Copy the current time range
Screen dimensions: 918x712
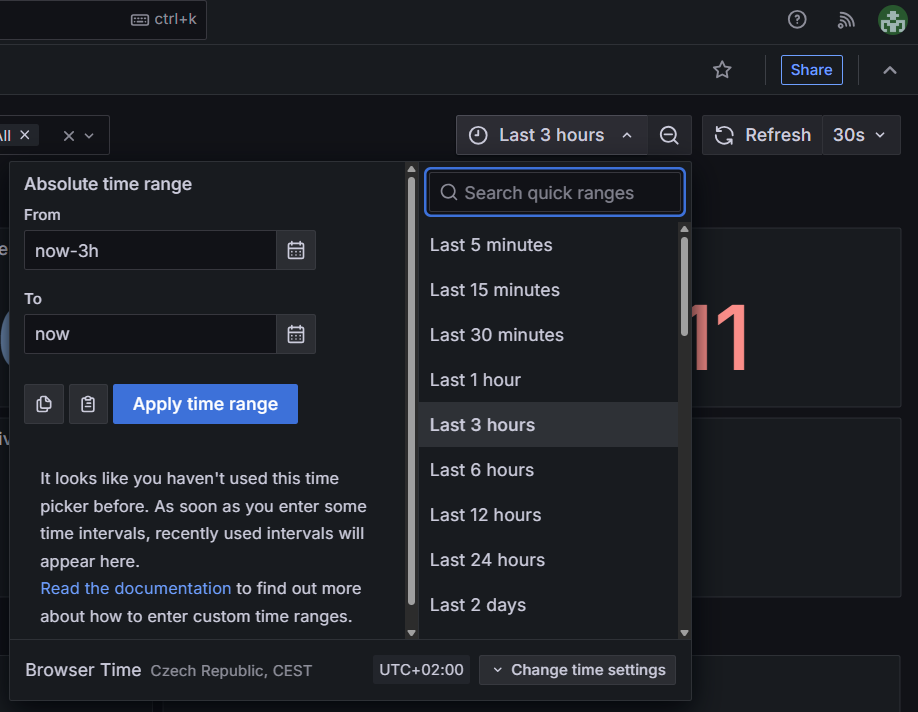pos(44,404)
